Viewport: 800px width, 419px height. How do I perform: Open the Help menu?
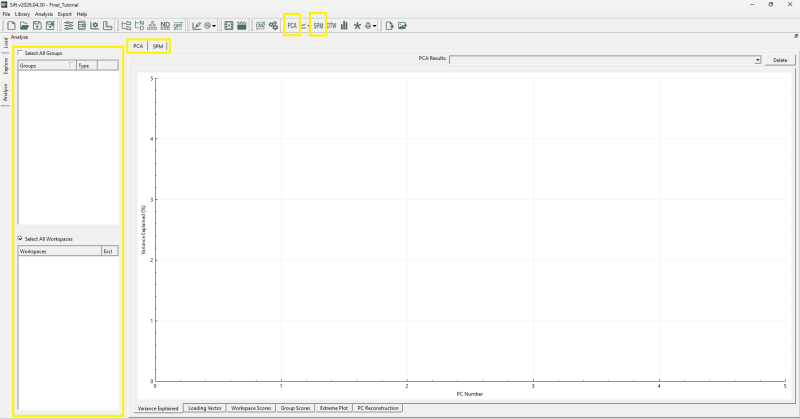pyautogui.click(x=82, y=14)
